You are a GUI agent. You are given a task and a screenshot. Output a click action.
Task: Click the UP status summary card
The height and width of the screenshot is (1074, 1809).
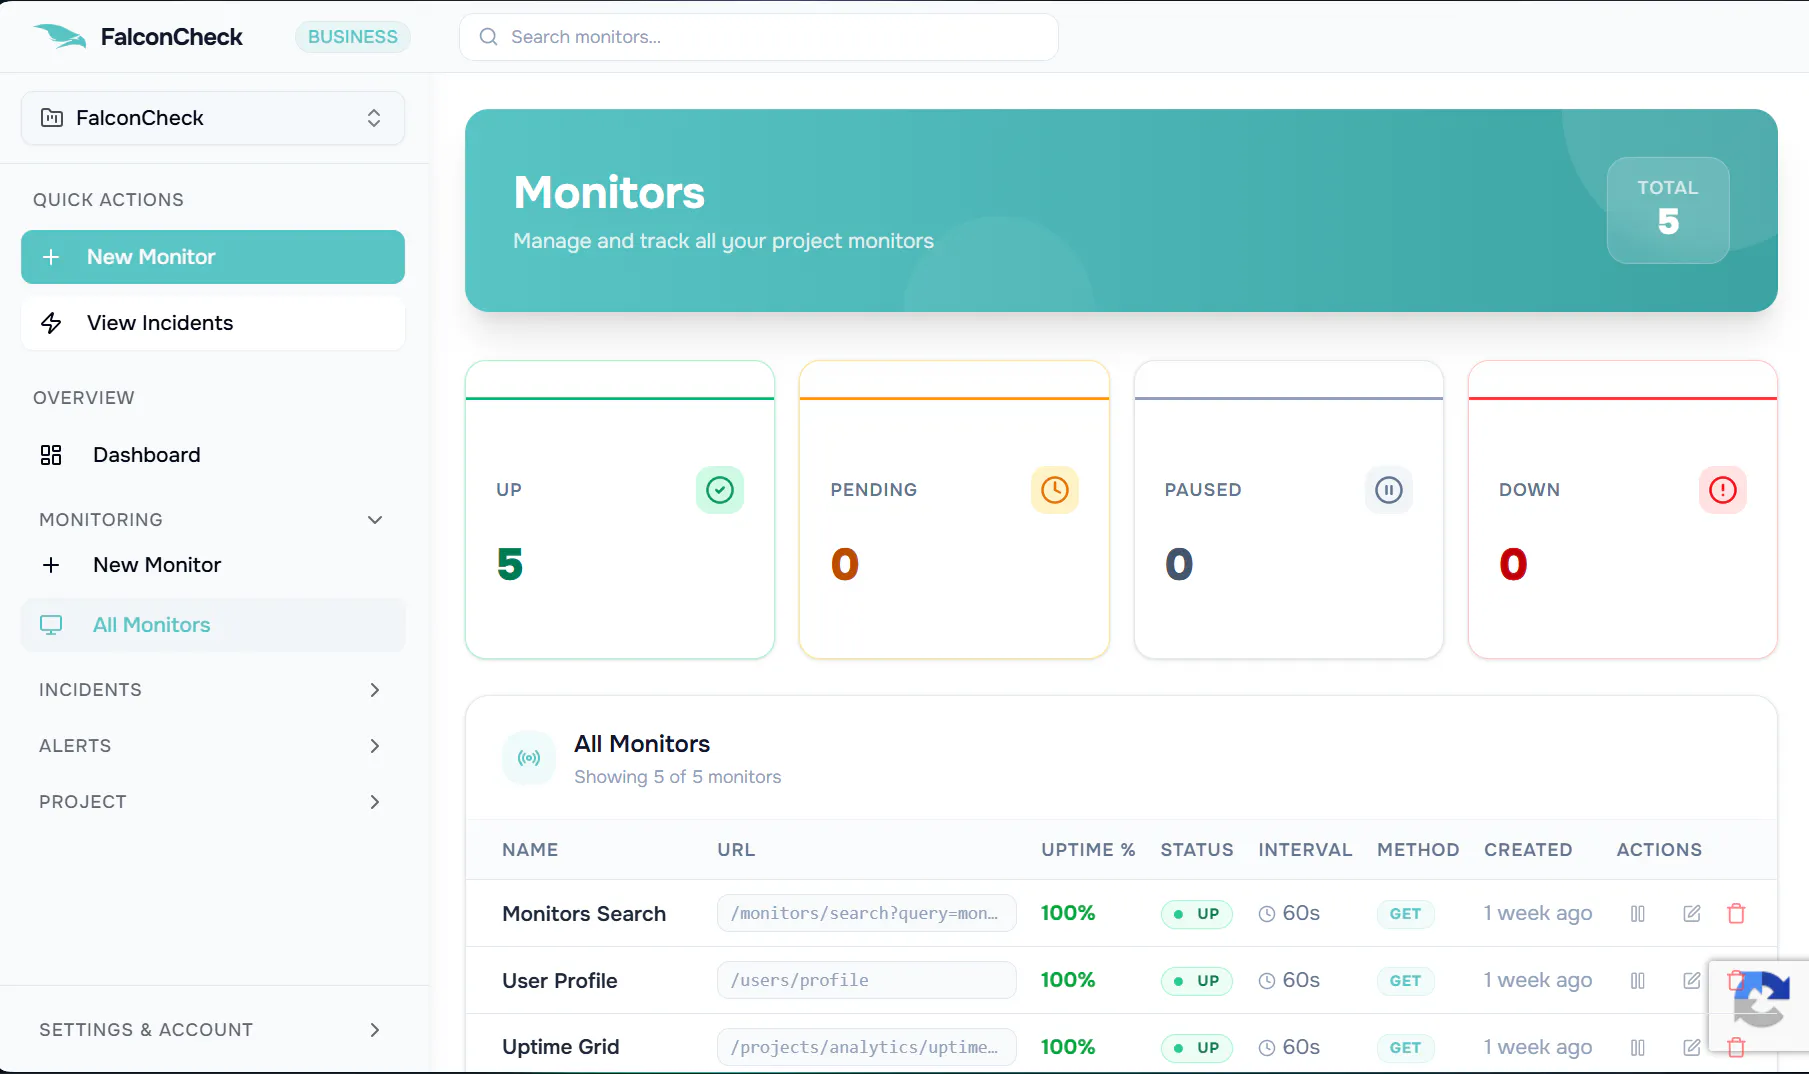pos(620,510)
